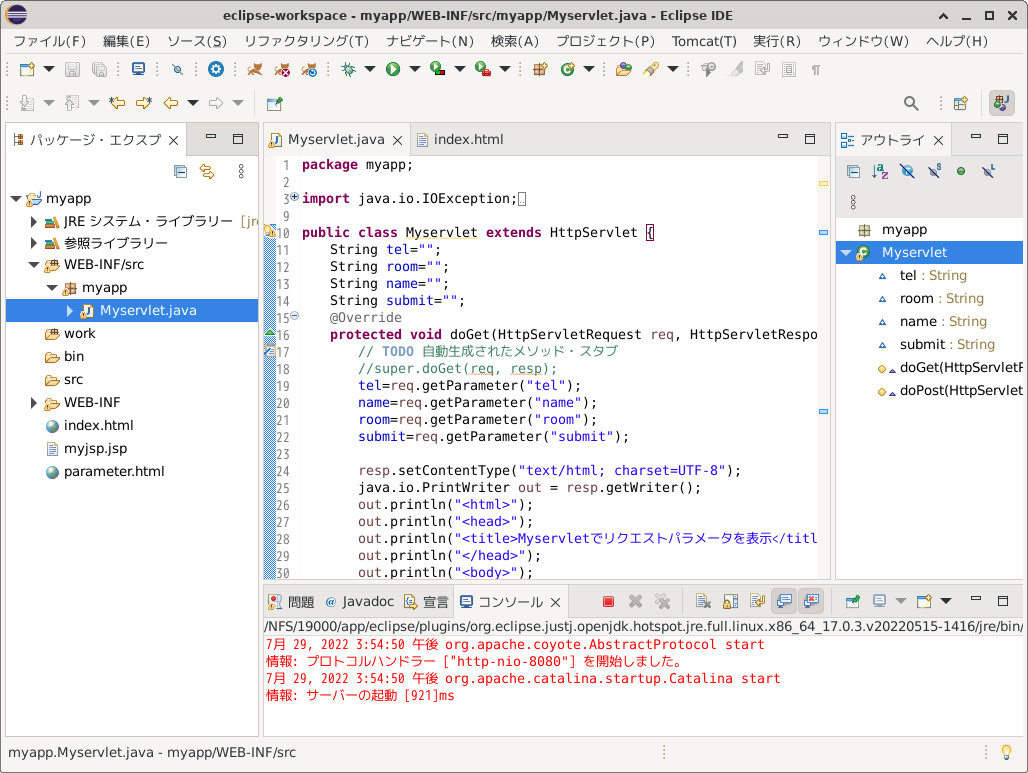The width and height of the screenshot is (1028, 773).
Task: Toggle Hide Fields in Outline view
Action: pos(907,172)
